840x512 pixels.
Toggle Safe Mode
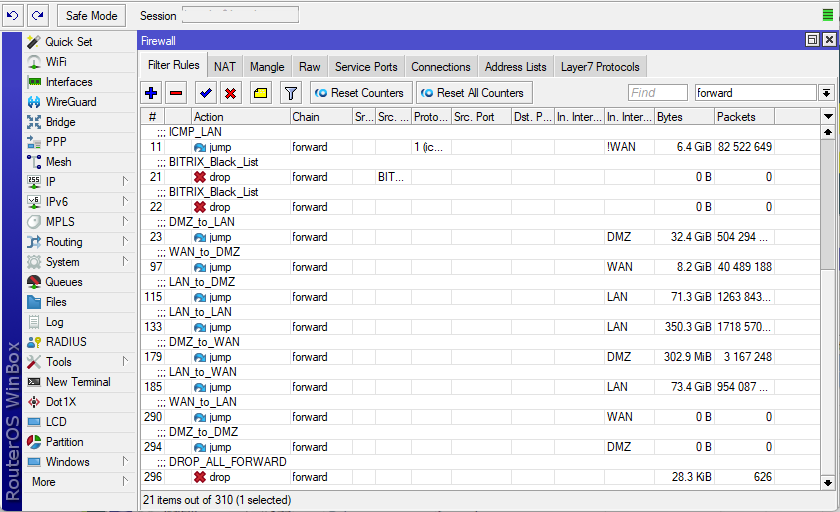pos(91,15)
